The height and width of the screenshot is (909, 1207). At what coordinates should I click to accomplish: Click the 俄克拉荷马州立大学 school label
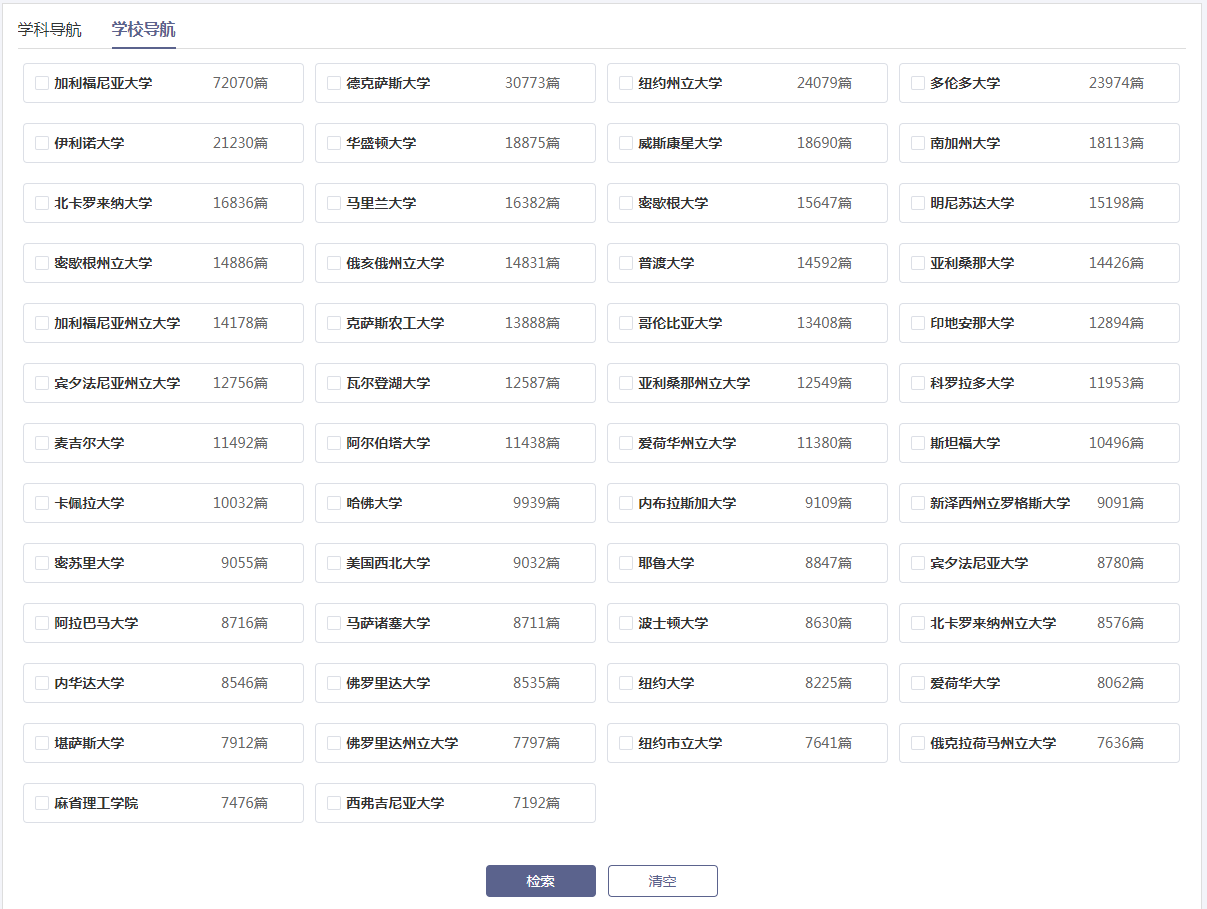click(x=992, y=743)
